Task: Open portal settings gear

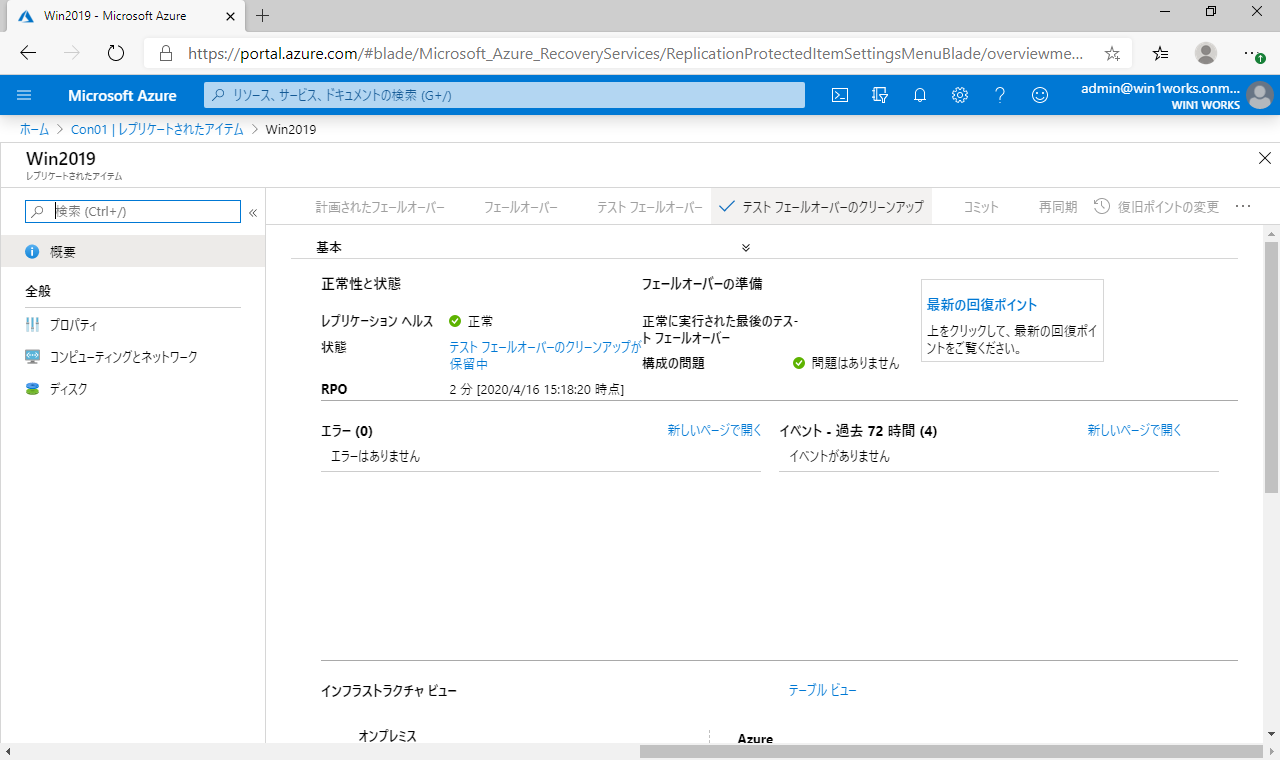Action: tap(960, 95)
